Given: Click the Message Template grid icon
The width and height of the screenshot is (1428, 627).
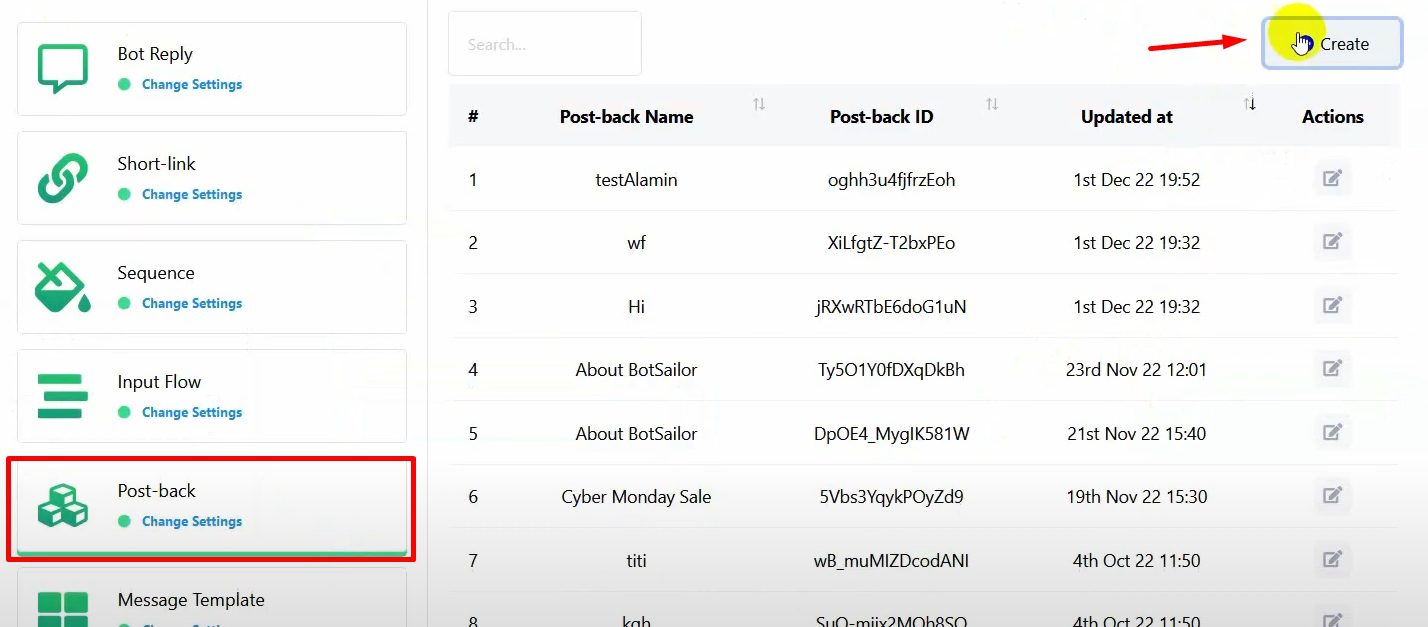Looking at the screenshot, I should point(62,609).
